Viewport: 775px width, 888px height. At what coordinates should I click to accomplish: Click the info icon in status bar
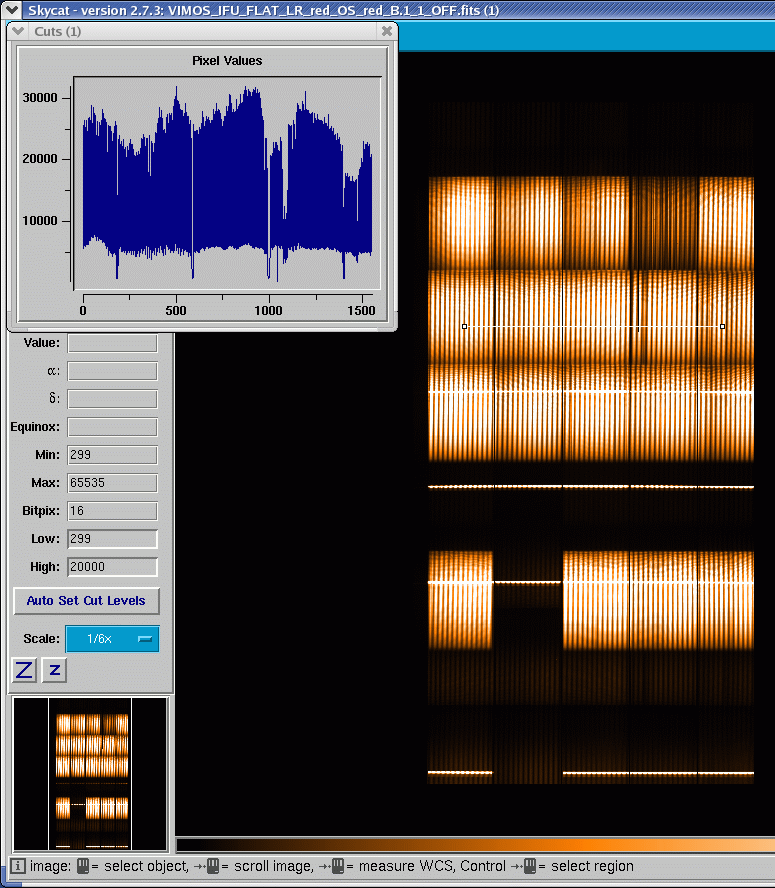click(18, 866)
